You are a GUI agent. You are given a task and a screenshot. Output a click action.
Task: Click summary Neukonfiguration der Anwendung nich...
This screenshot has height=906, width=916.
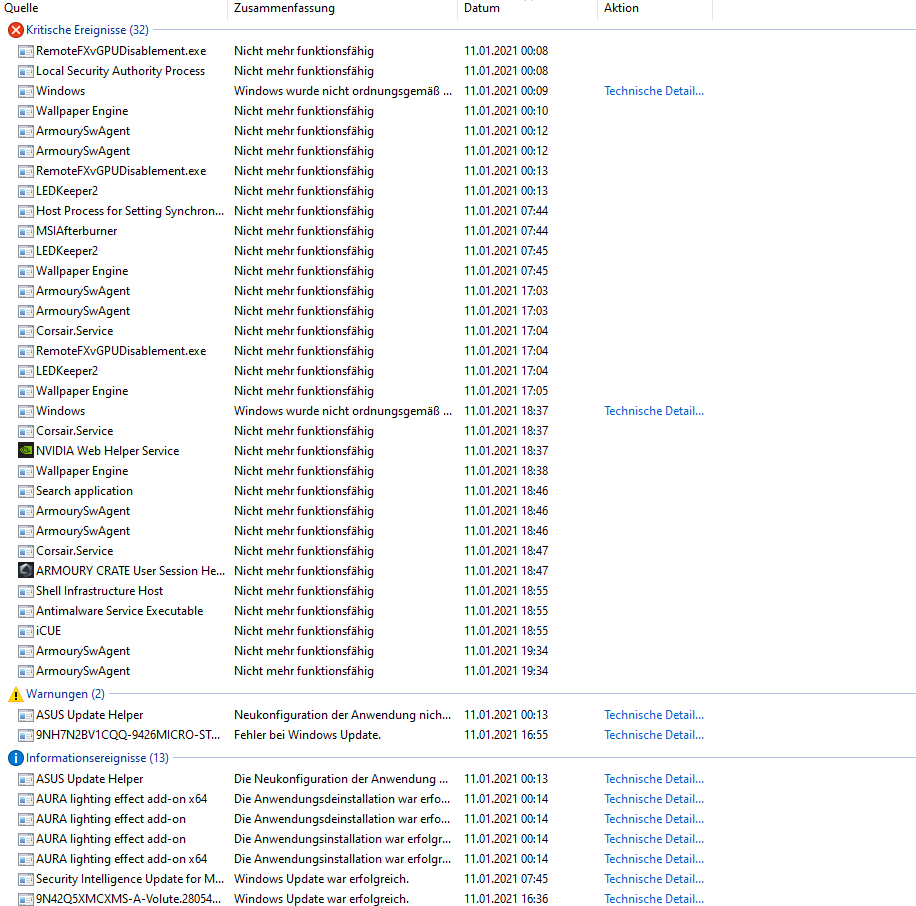(342, 715)
